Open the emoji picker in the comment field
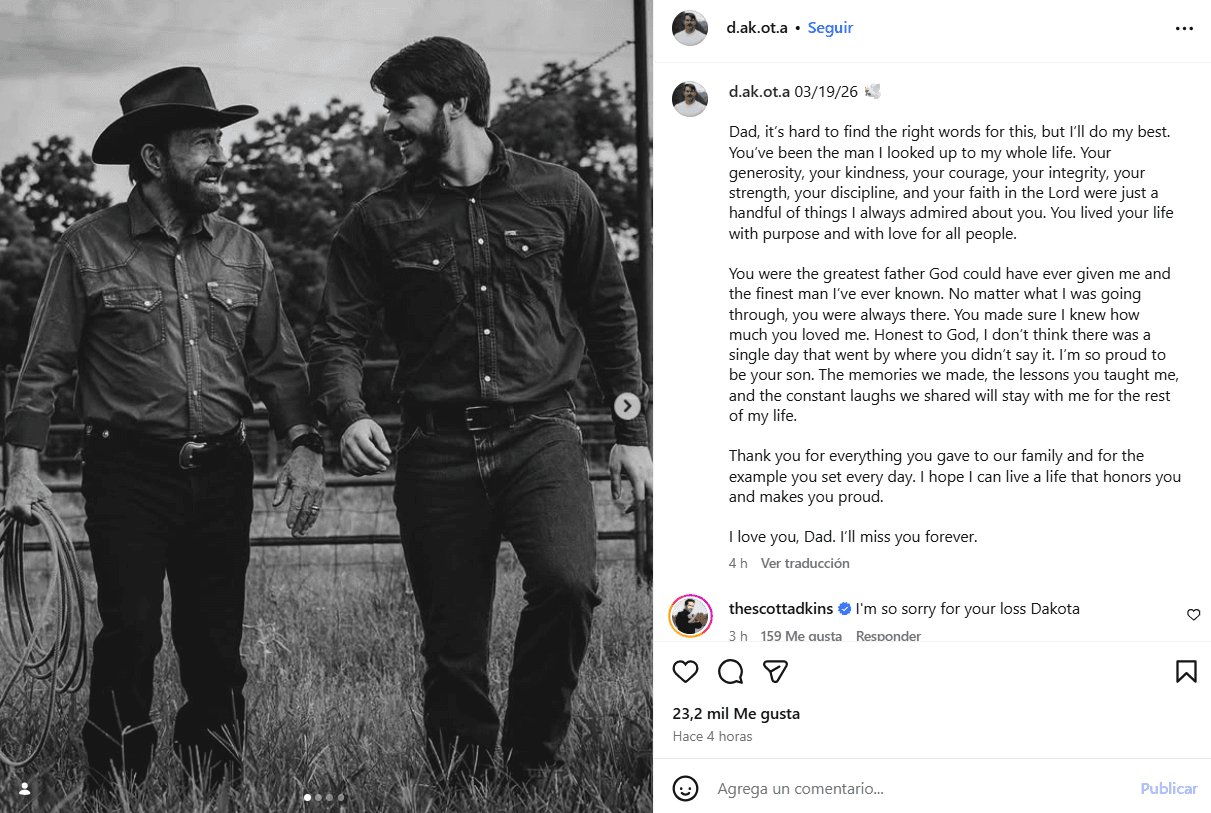1211x813 pixels. click(x=685, y=789)
